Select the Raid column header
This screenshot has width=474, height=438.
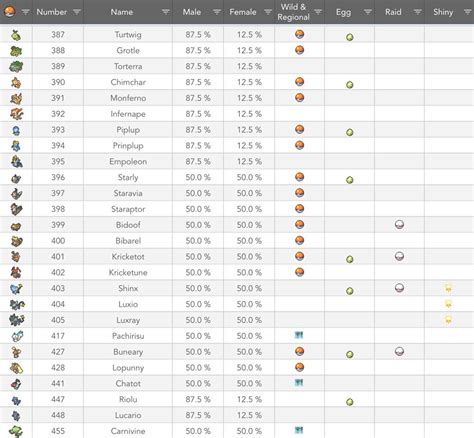(x=393, y=12)
